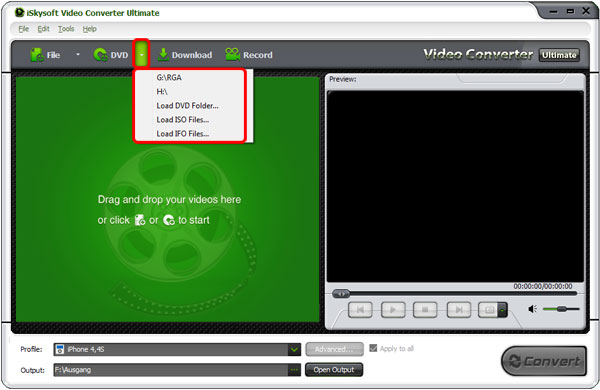Open the Profile dropdown list
600x390 pixels.
(x=294, y=349)
